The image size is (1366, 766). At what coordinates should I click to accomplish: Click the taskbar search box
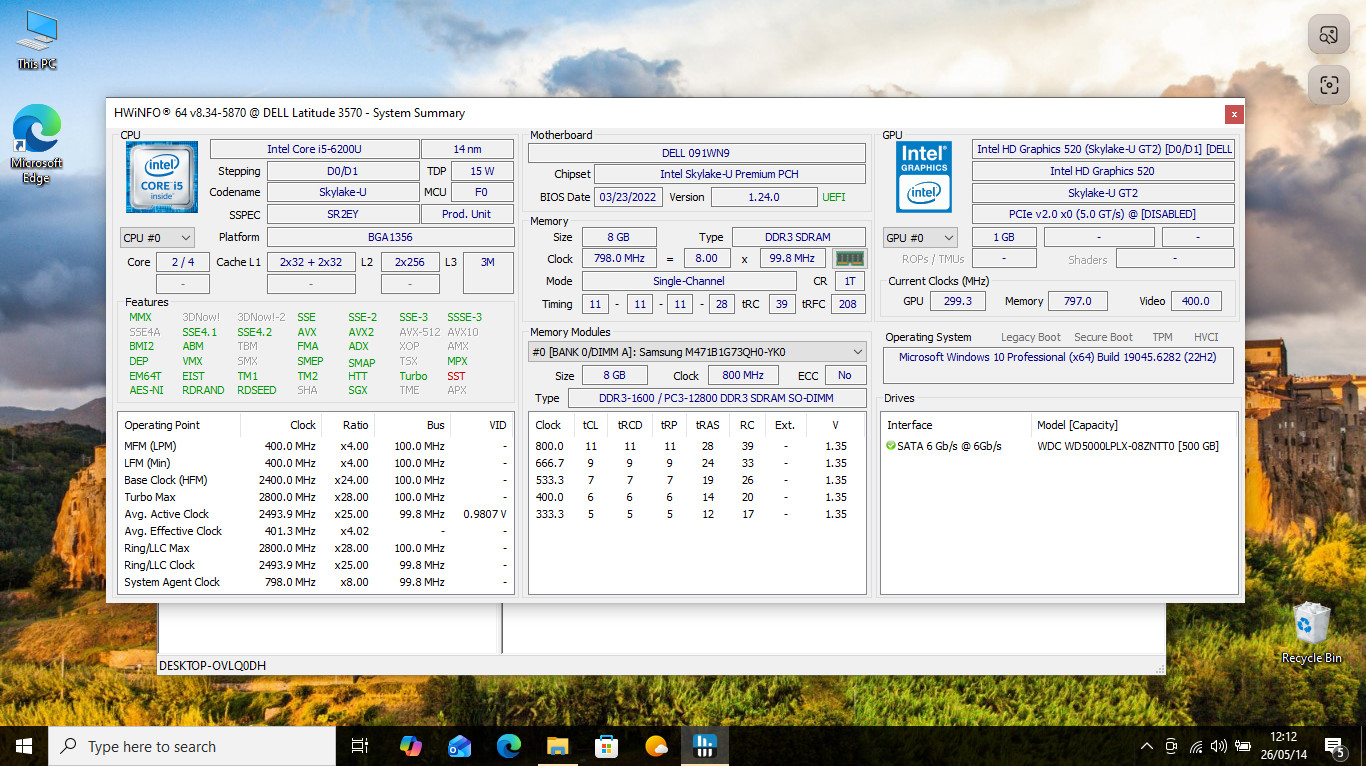pyautogui.click(x=192, y=746)
